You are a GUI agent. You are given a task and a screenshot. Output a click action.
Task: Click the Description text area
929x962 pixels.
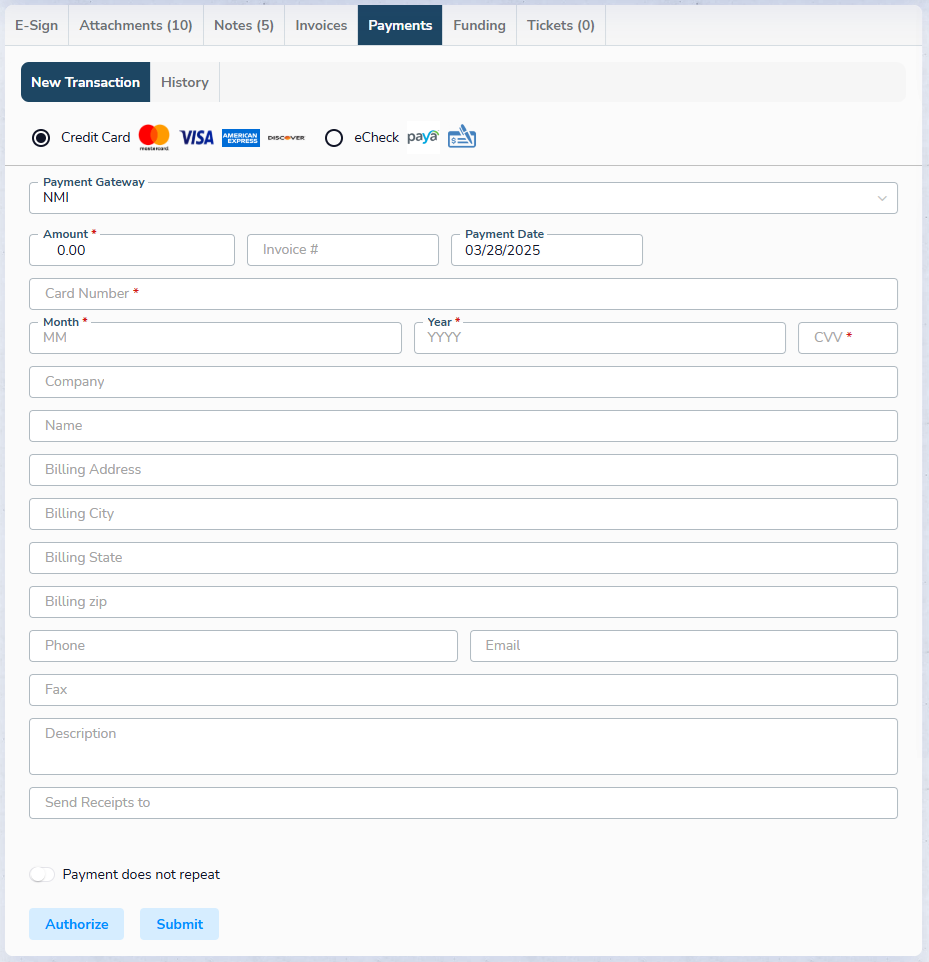463,747
